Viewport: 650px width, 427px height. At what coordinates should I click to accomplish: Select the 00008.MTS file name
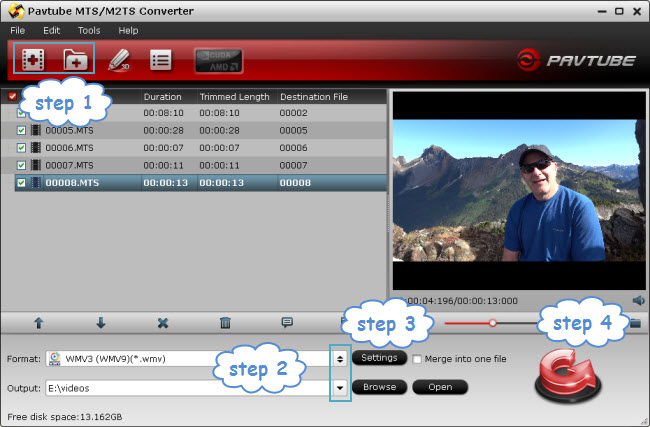(x=72, y=183)
